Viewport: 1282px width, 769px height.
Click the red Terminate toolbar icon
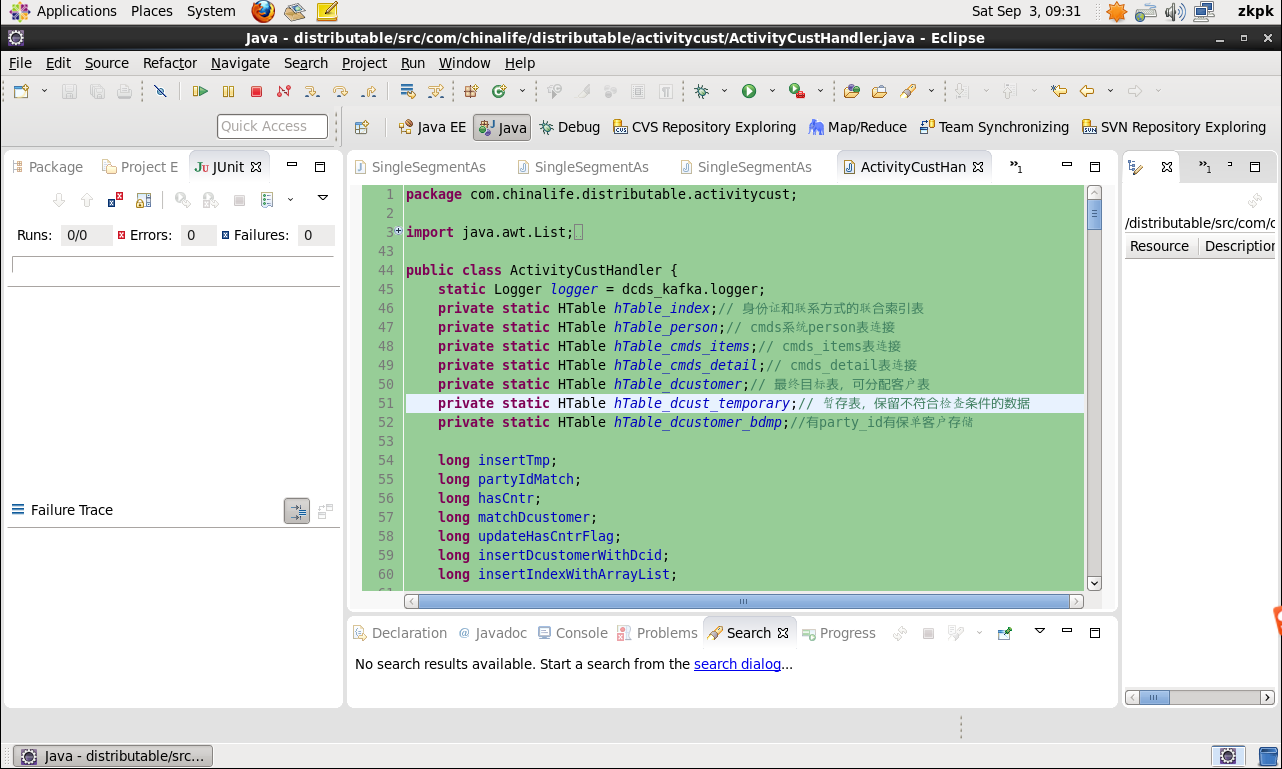pyautogui.click(x=256, y=91)
